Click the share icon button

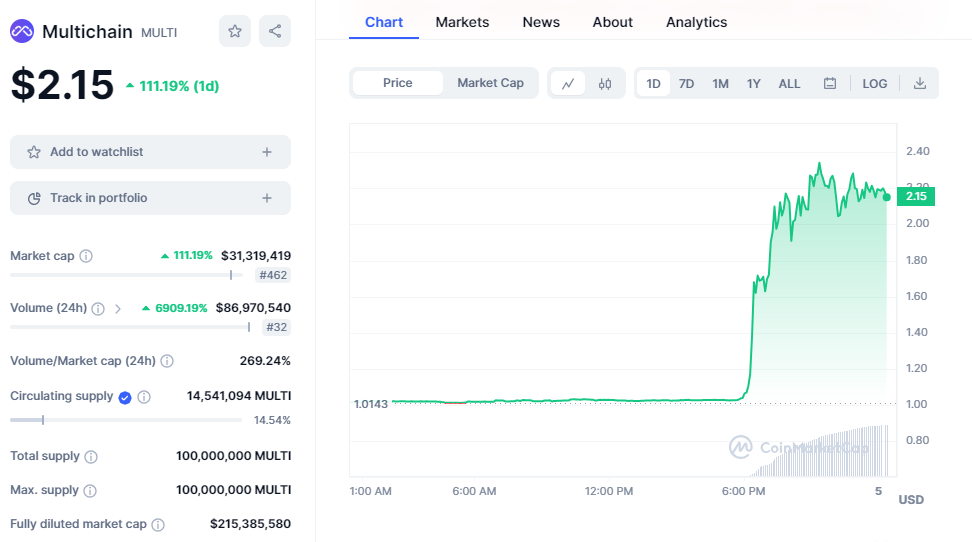click(275, 31)
